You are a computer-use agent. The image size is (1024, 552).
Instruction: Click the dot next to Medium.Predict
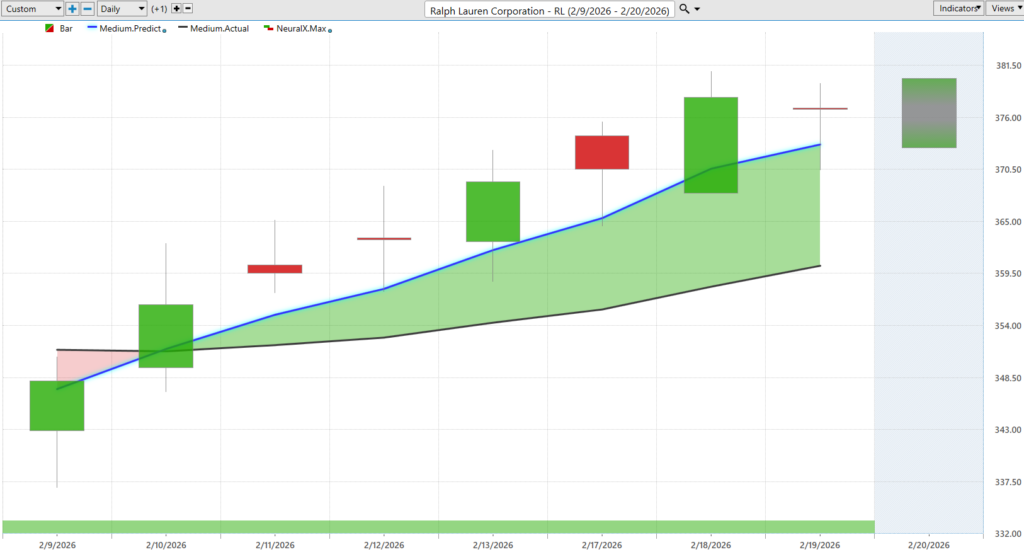(163, 30)
